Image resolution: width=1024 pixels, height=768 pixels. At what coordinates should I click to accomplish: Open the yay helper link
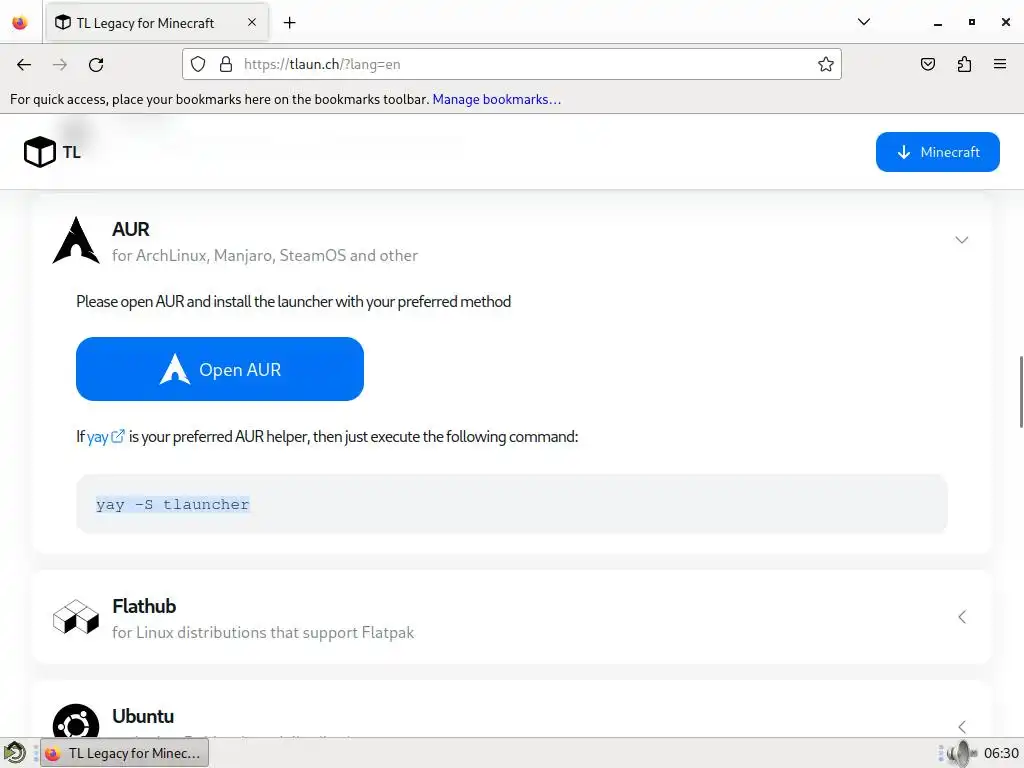tap(98, 437)
